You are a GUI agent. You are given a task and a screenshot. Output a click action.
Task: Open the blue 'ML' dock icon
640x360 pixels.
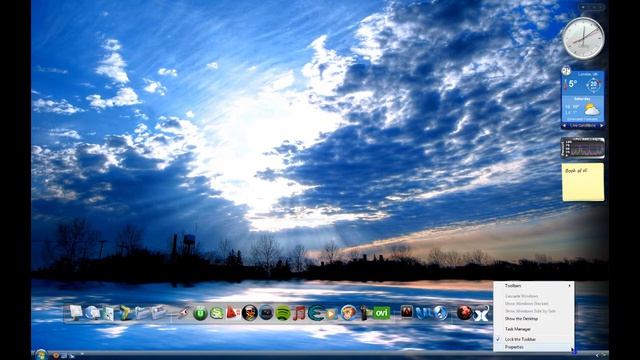coord(423,313)
